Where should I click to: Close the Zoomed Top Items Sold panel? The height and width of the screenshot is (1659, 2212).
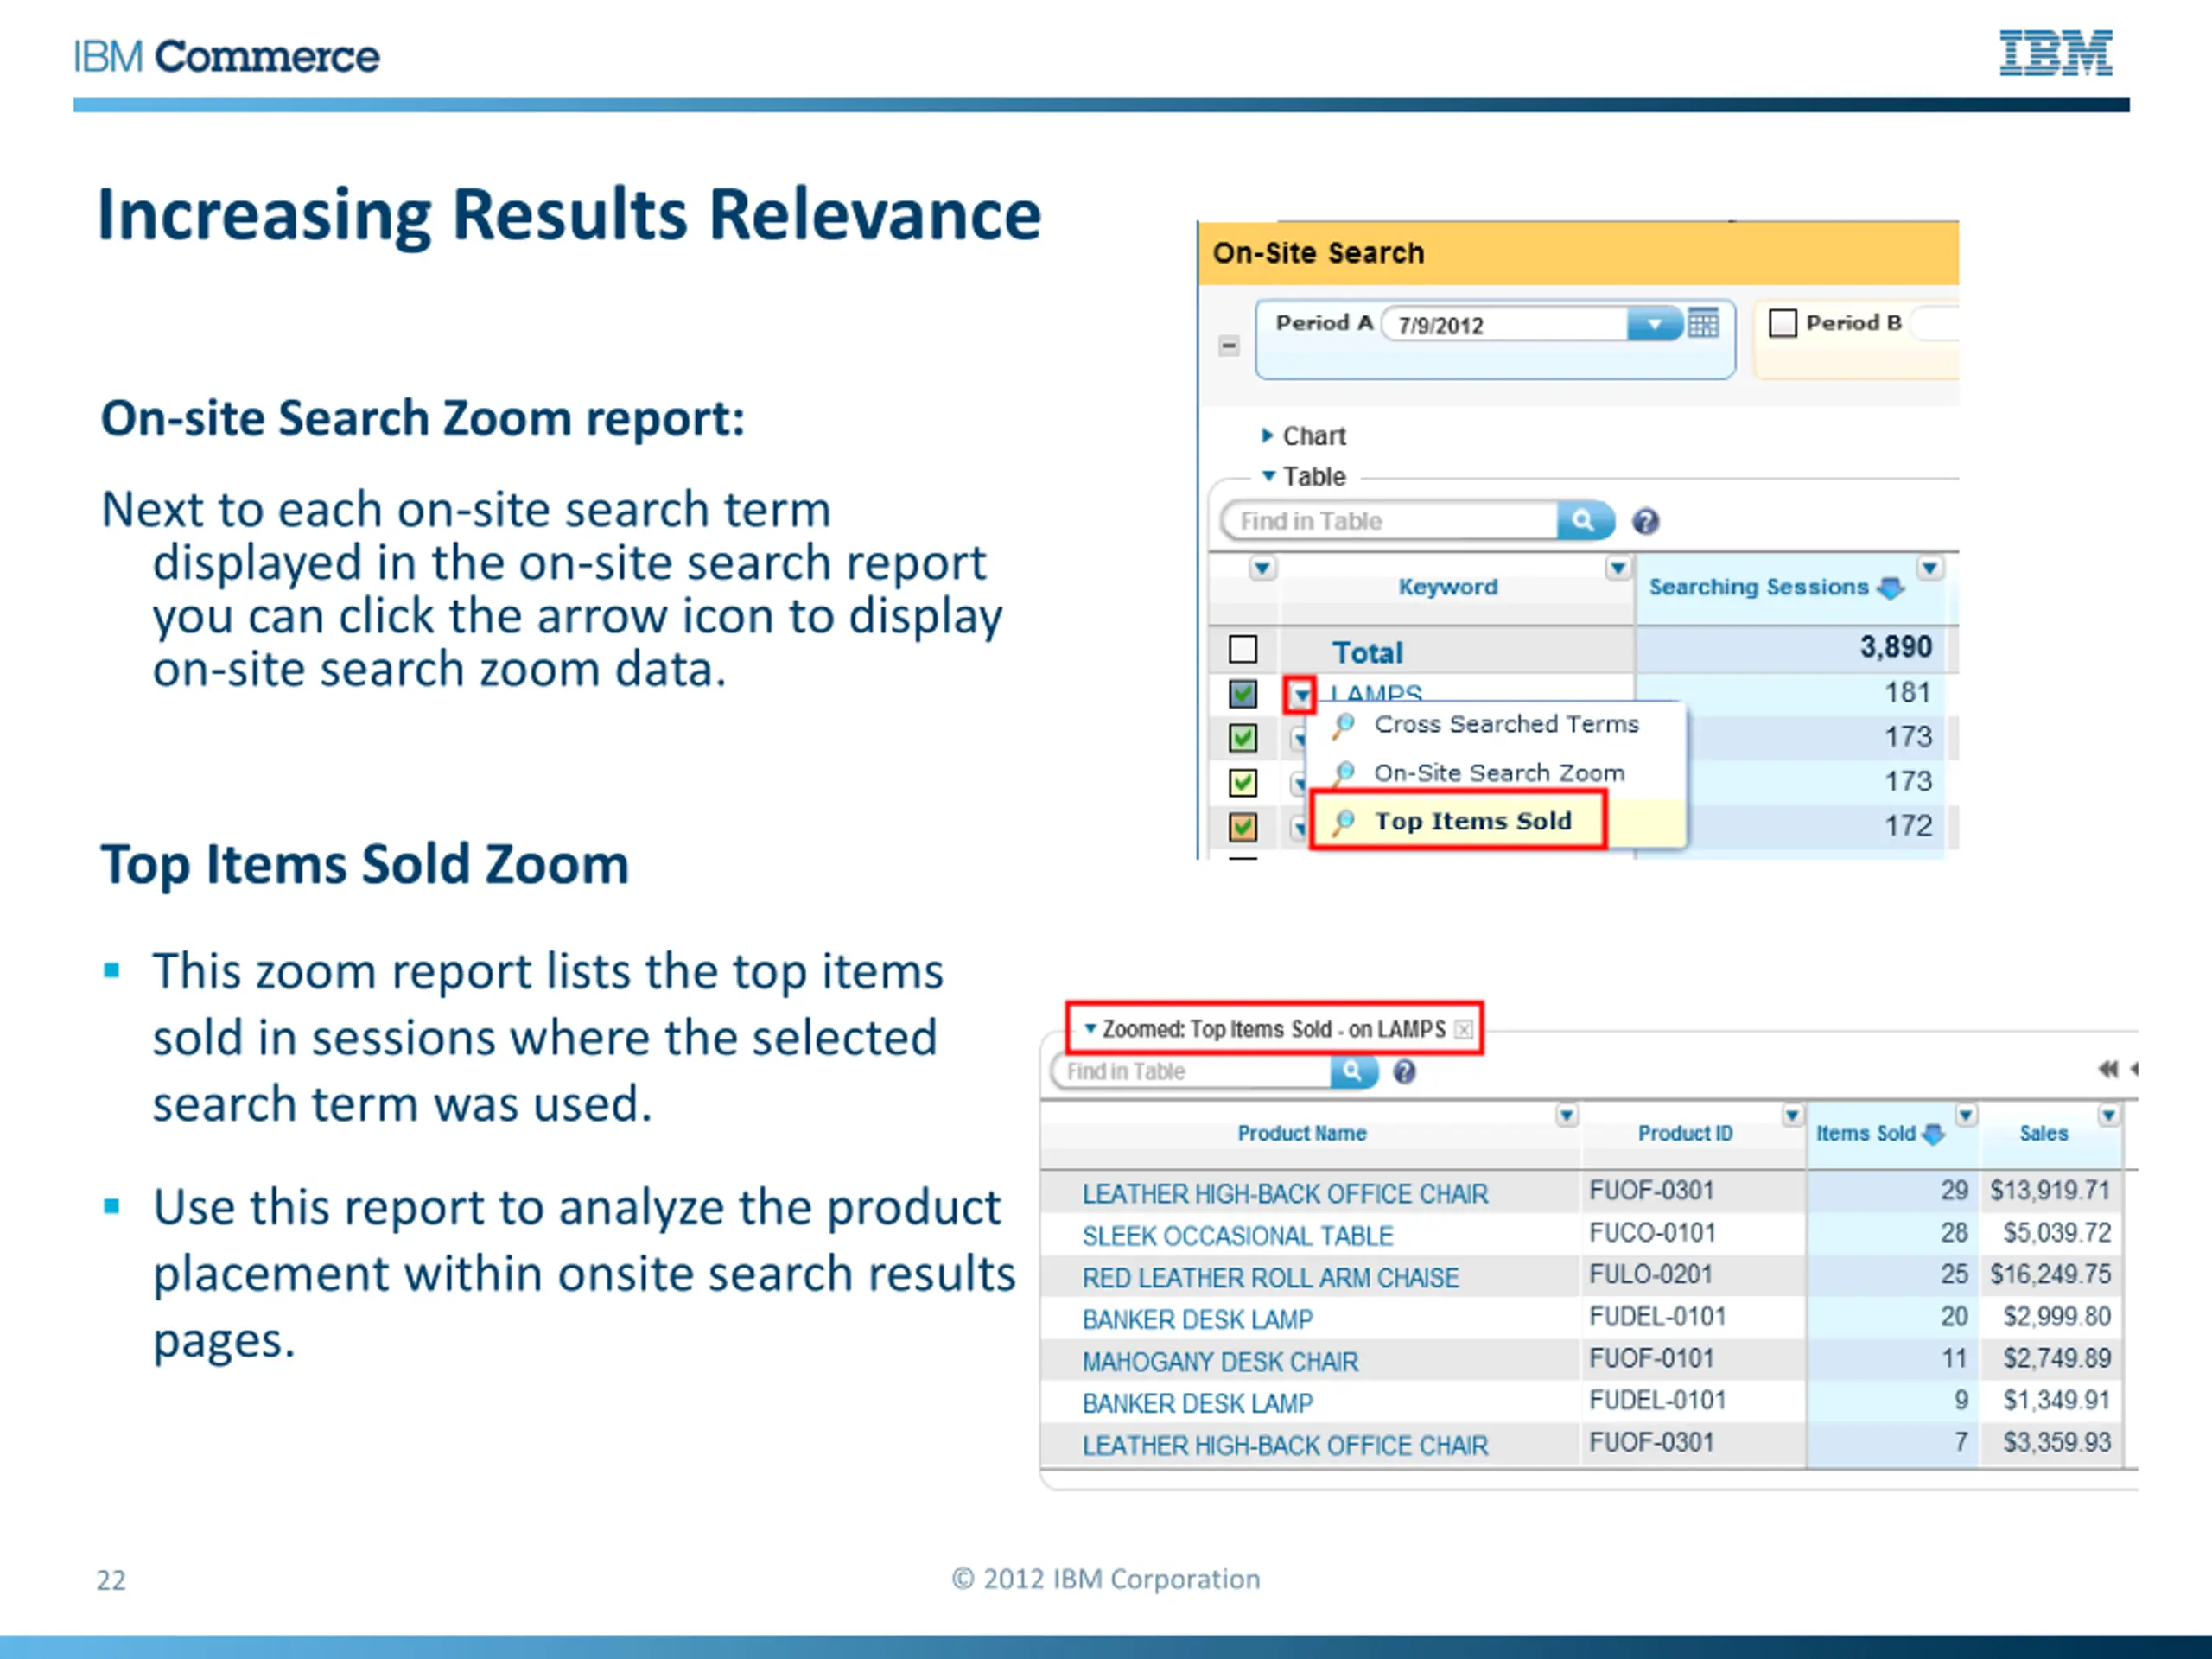point(1463,1029)
